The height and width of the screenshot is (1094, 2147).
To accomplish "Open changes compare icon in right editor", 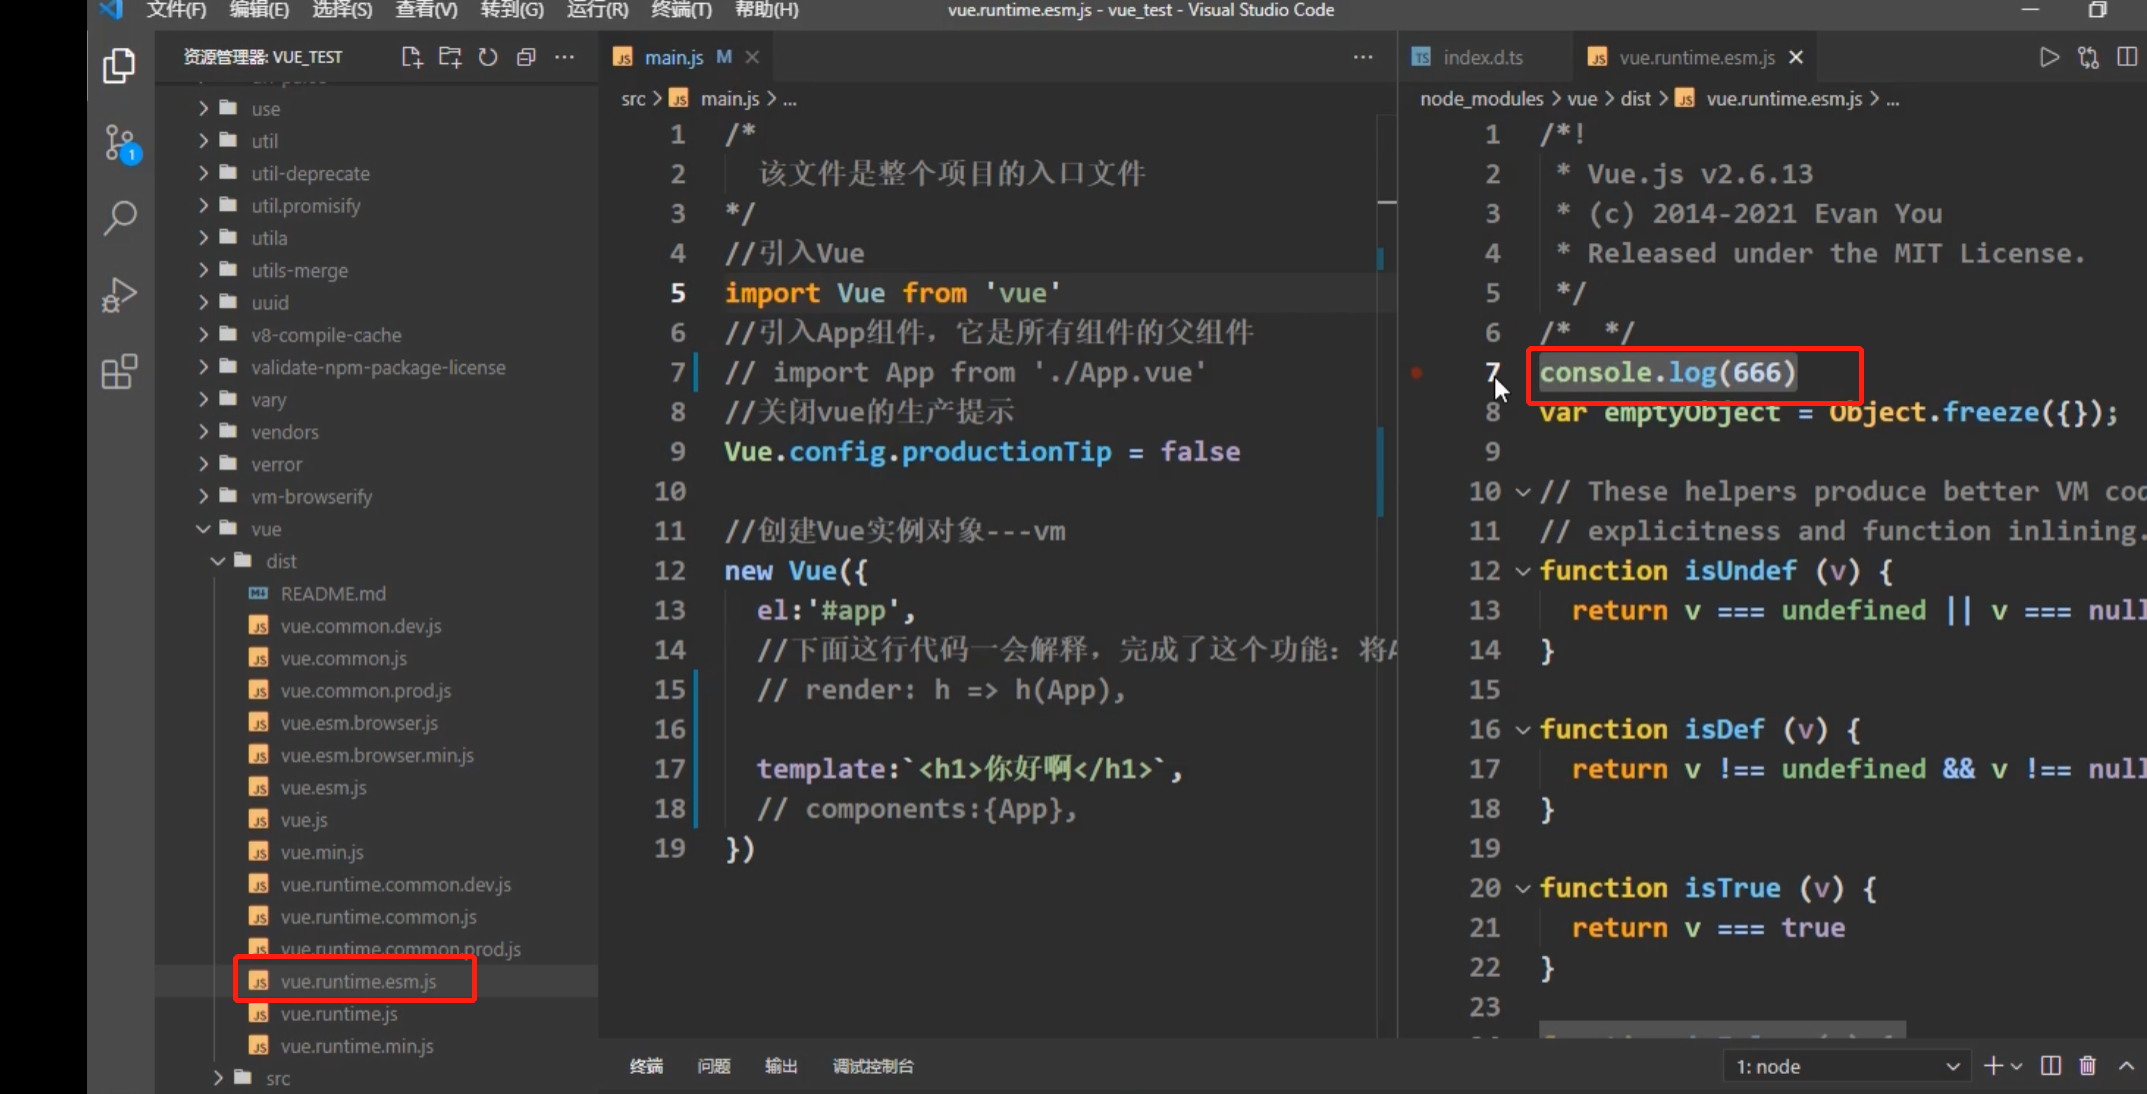I will coord(2088,58).
